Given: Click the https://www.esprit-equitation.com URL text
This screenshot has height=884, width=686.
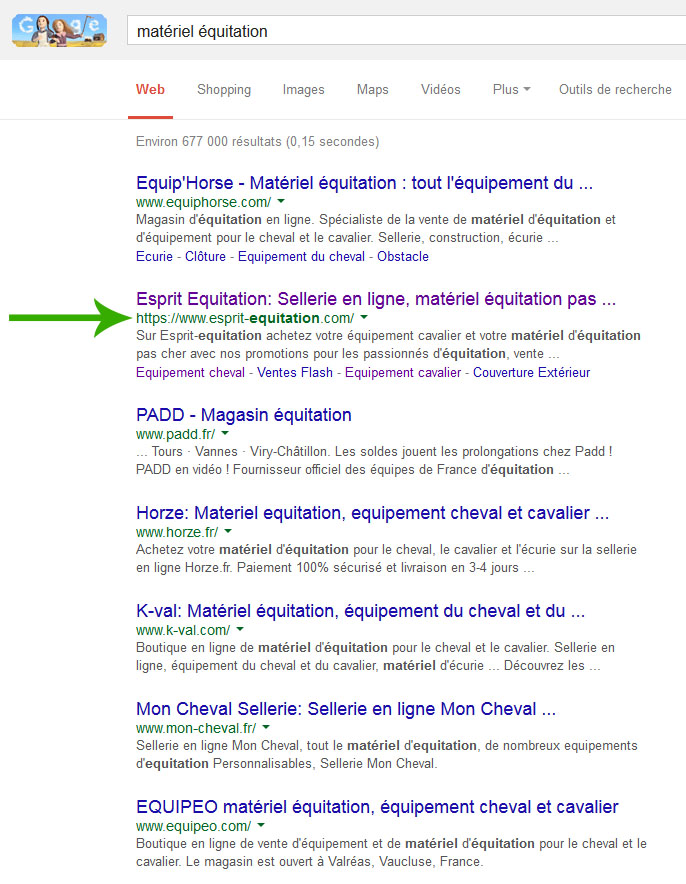Looking at the screenshot, I should [x=245, y=318].
